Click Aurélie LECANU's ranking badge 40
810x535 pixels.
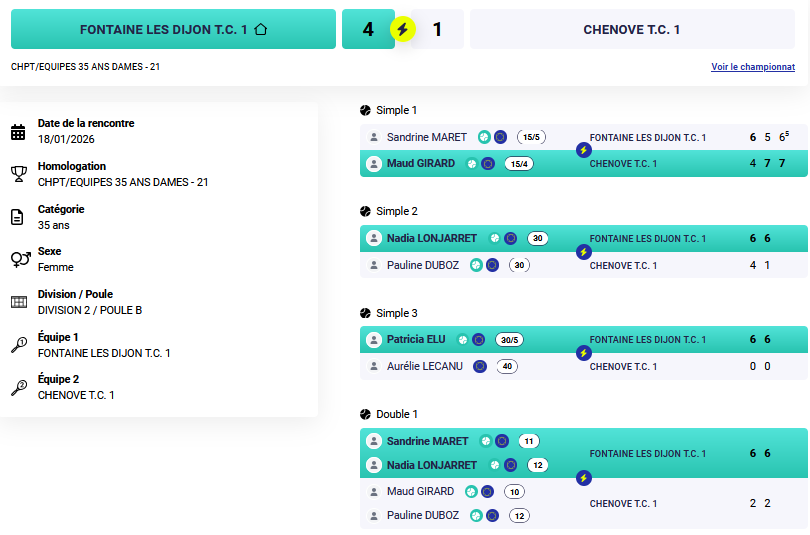[x=507, y=367]
